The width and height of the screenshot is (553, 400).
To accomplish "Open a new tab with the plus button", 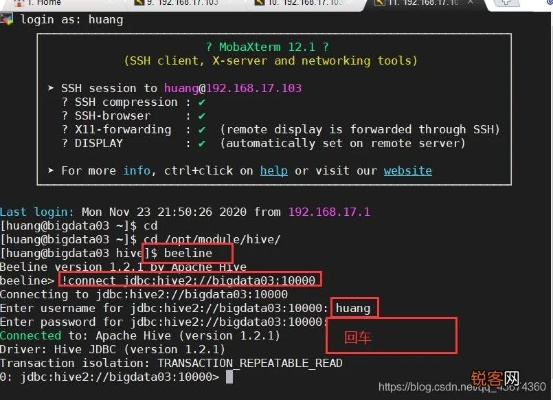I will click(507, 3).
